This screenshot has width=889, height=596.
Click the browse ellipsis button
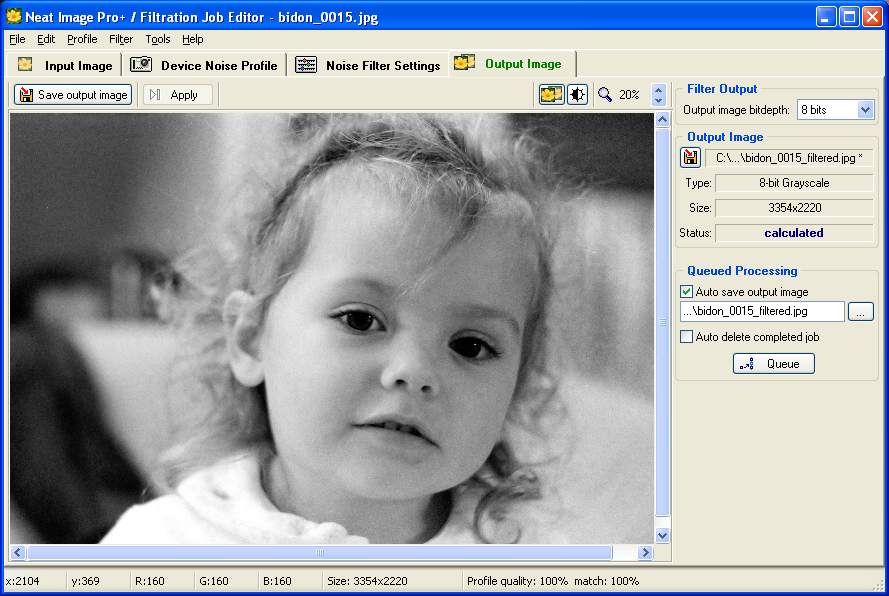860,311
